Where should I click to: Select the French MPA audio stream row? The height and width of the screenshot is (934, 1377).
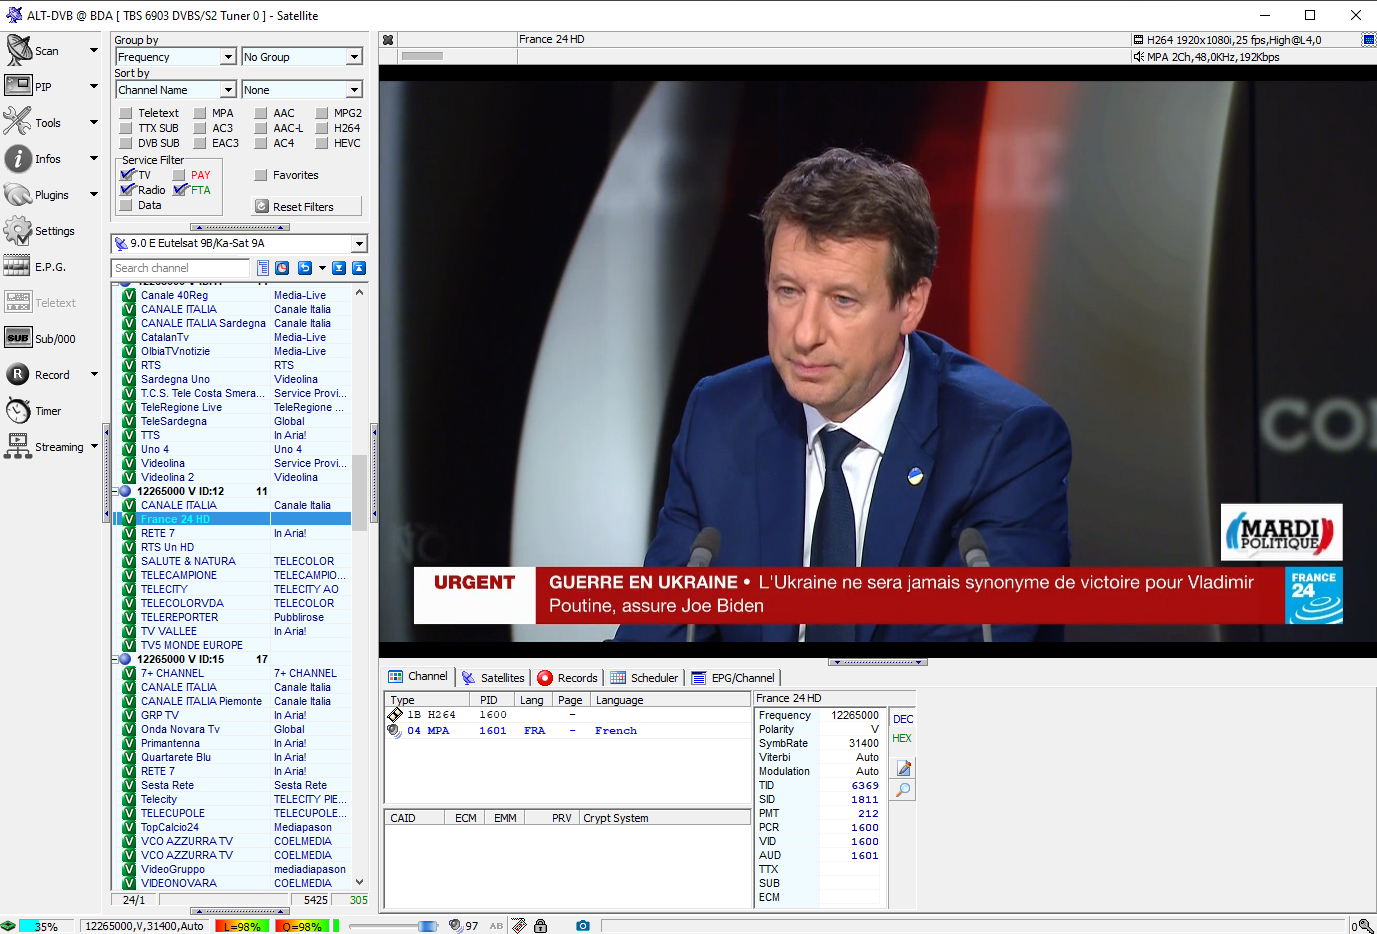(568, 731)
